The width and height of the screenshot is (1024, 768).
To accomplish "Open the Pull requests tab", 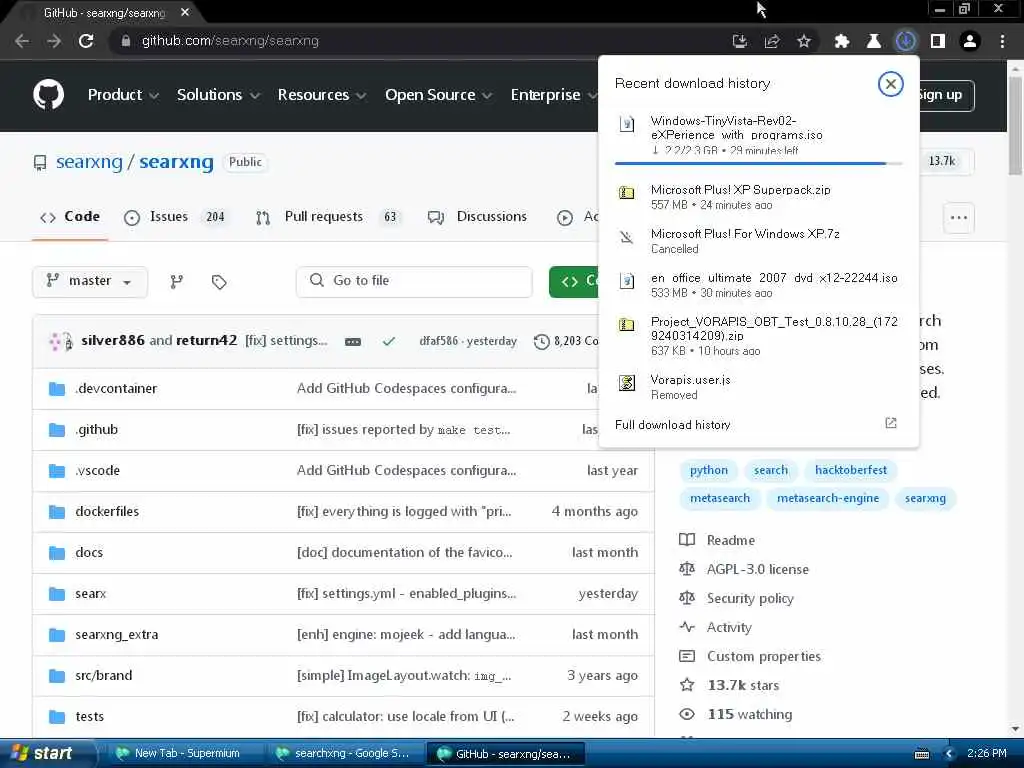I will click(x=327, y=217).
